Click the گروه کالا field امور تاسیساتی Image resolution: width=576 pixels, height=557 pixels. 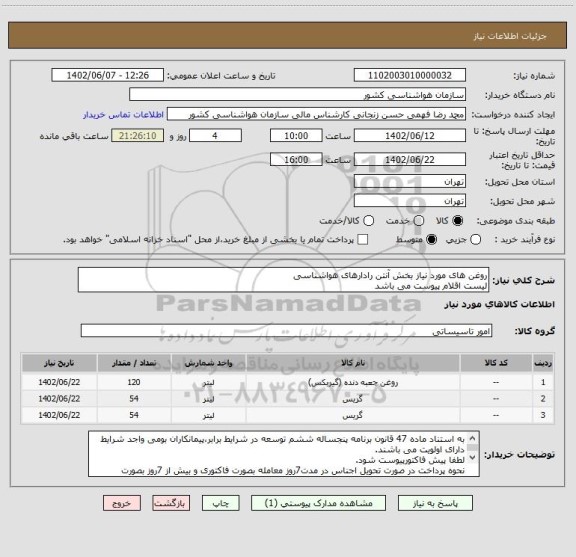(x=287, y=331)
